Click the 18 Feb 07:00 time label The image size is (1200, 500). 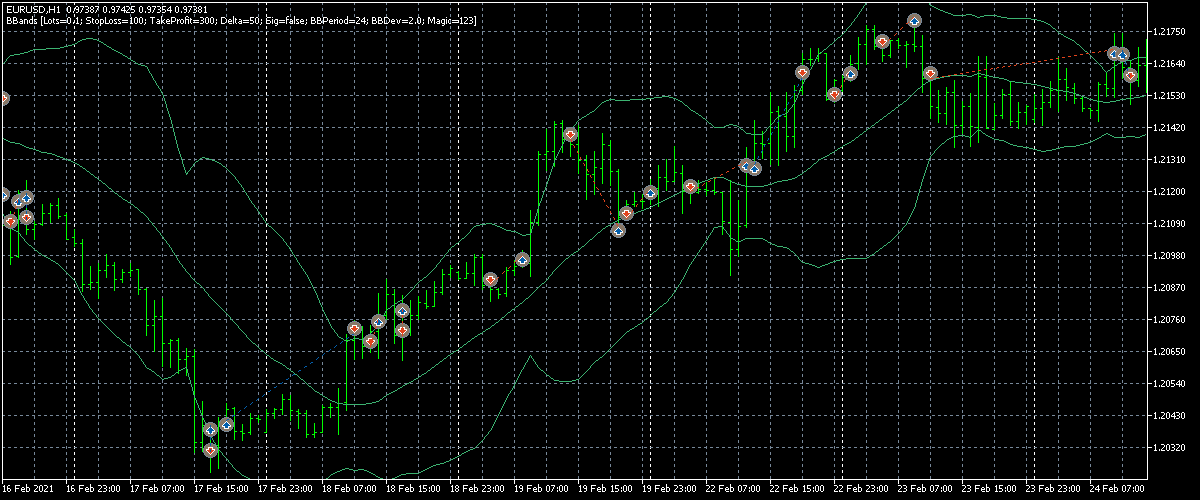click(348, 491)
